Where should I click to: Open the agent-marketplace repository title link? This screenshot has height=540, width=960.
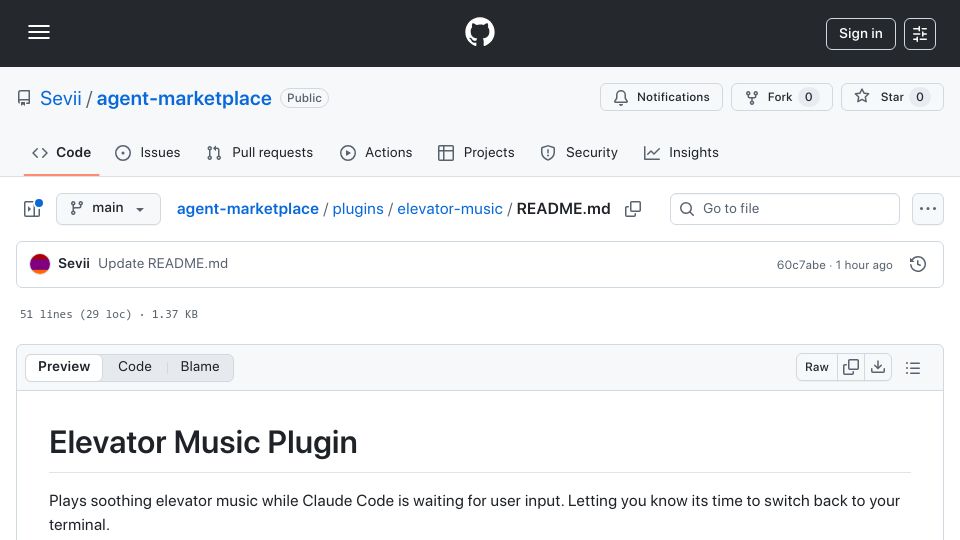(x=184, y=98)
